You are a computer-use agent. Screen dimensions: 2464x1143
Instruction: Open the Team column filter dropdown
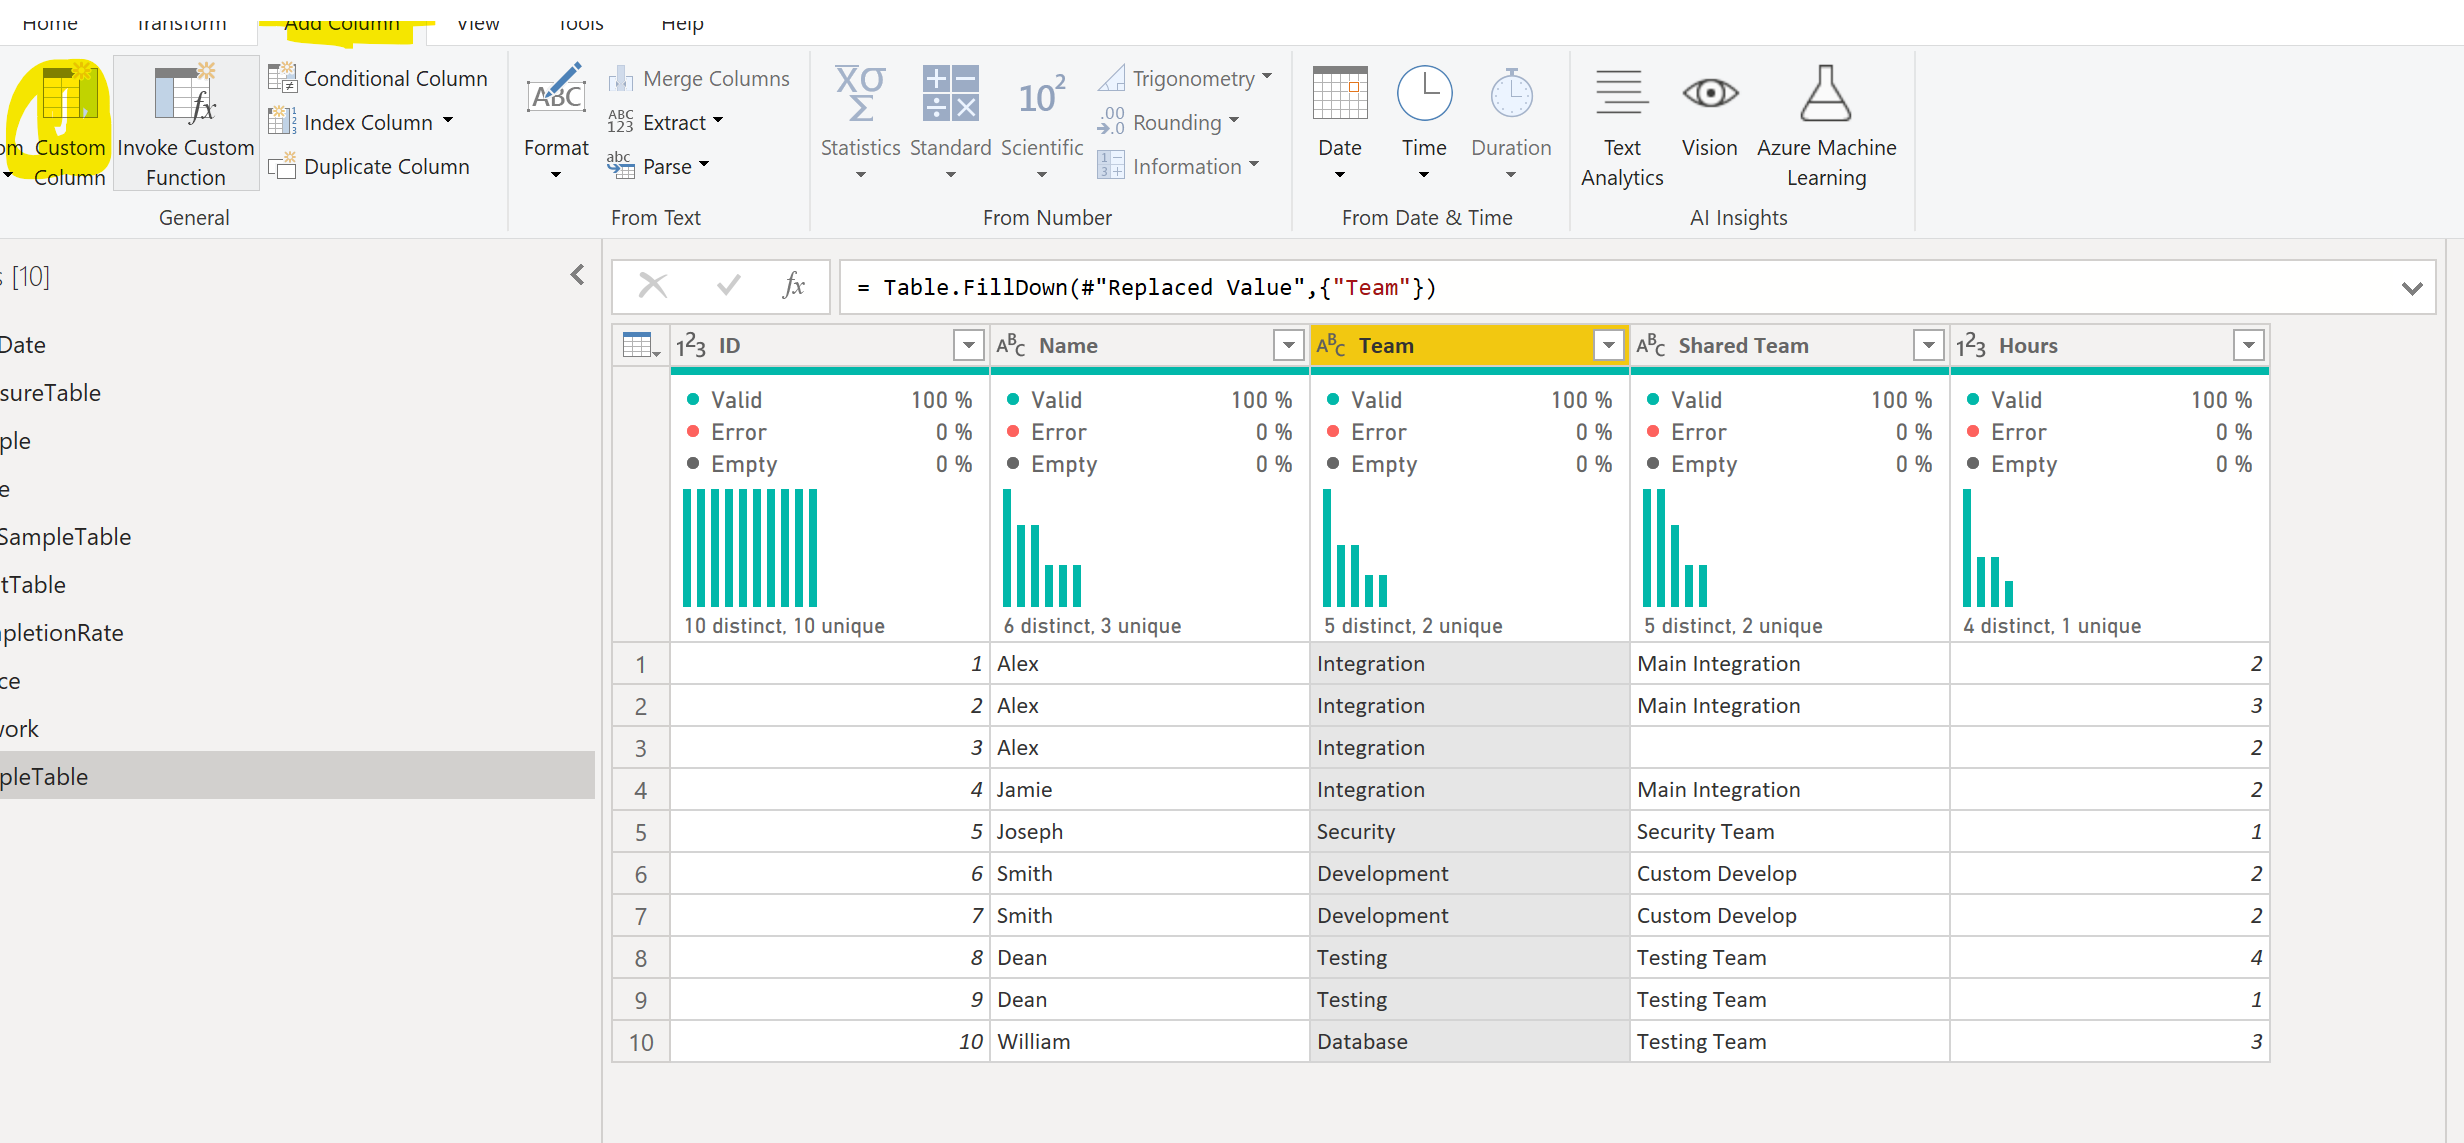[x=1608, y=346]
